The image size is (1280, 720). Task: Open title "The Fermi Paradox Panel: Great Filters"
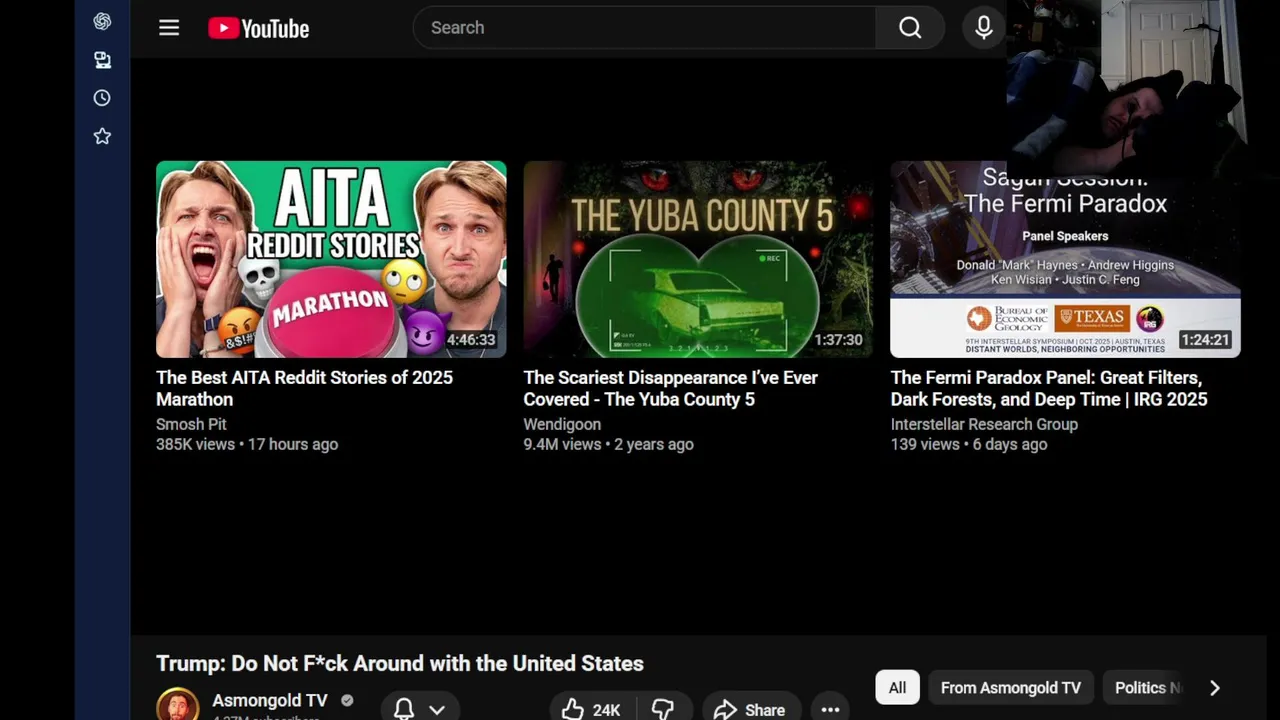[1049, 388]
